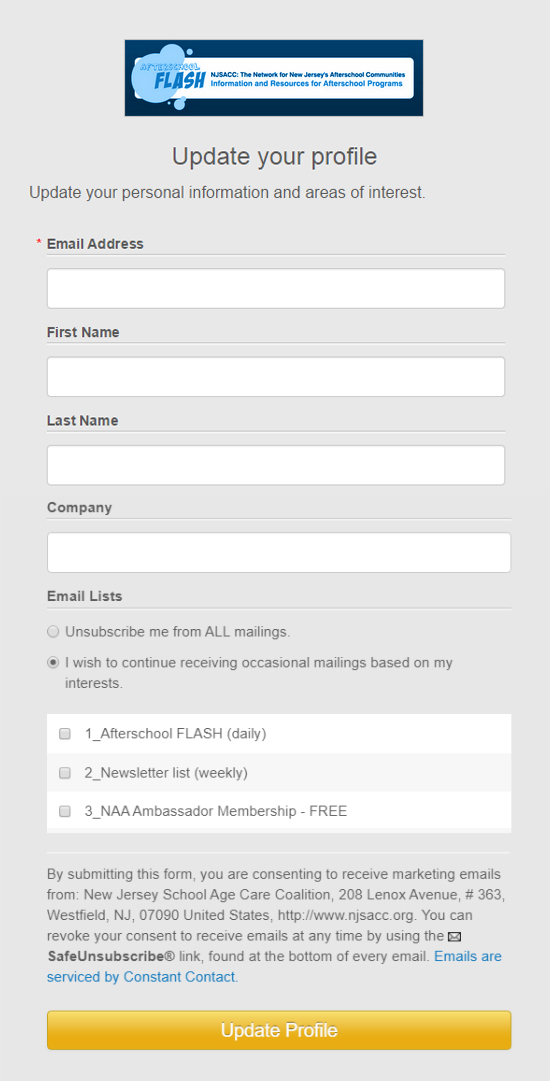This screenshot has width=550, height=1081.
Task: Open Emails are serviced by Constant Contact link
Action: pyautogui.click(x=274, y=967)
